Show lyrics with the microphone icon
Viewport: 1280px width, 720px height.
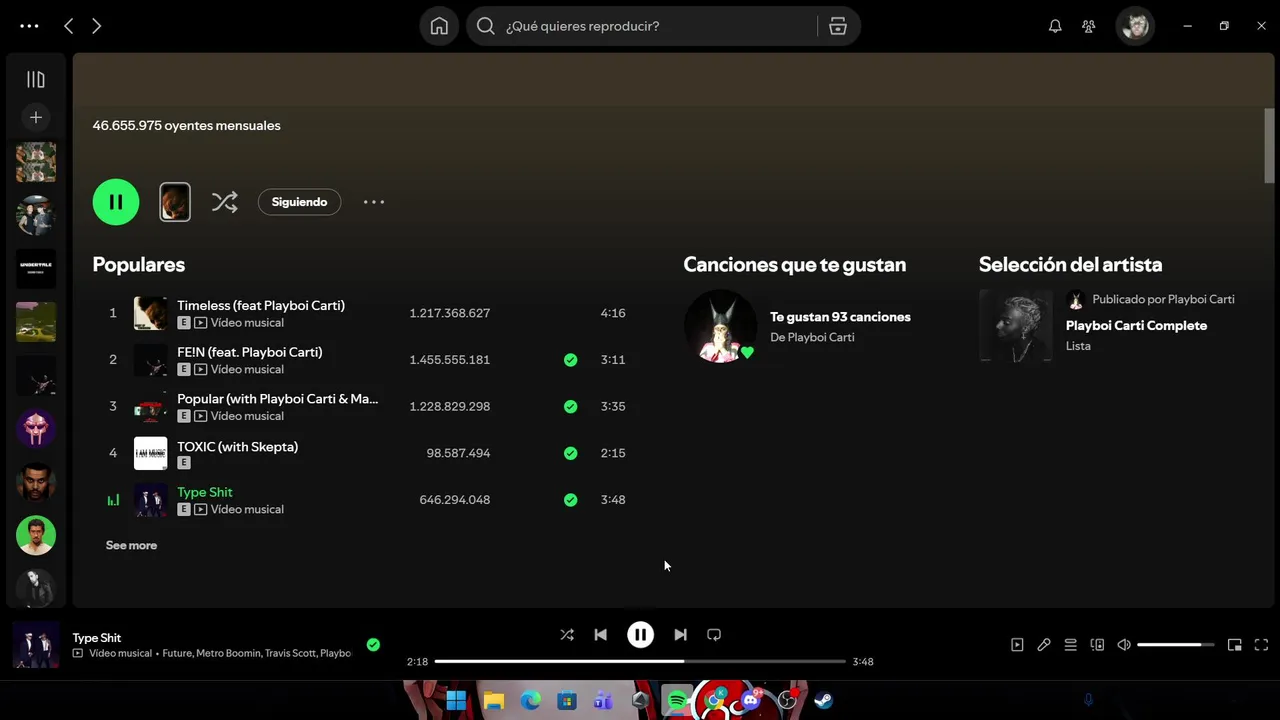coord(1044,645)
